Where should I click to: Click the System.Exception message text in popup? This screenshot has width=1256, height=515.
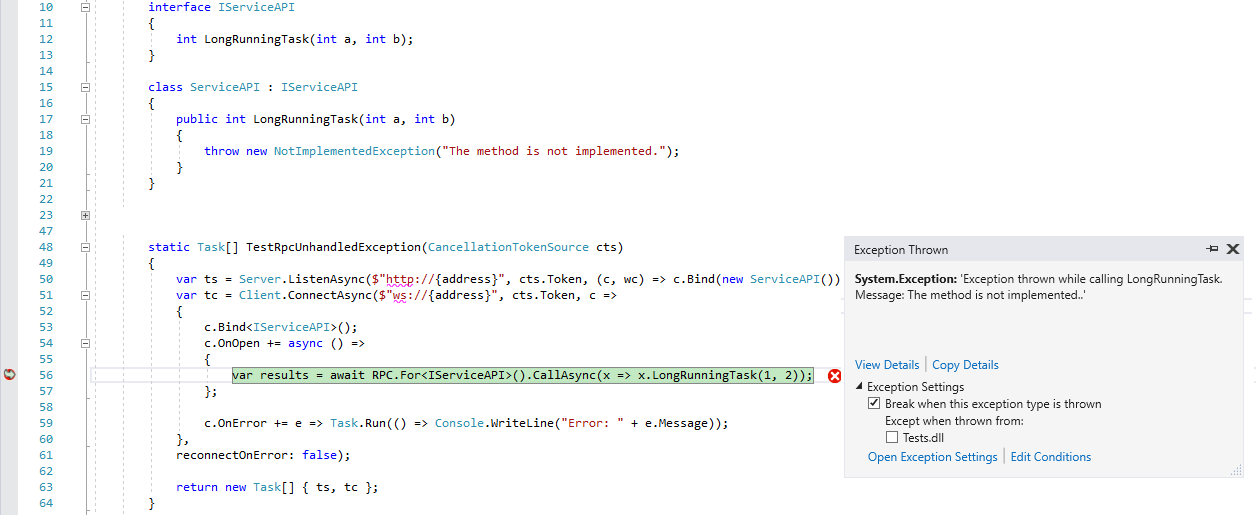point(1039,288)
